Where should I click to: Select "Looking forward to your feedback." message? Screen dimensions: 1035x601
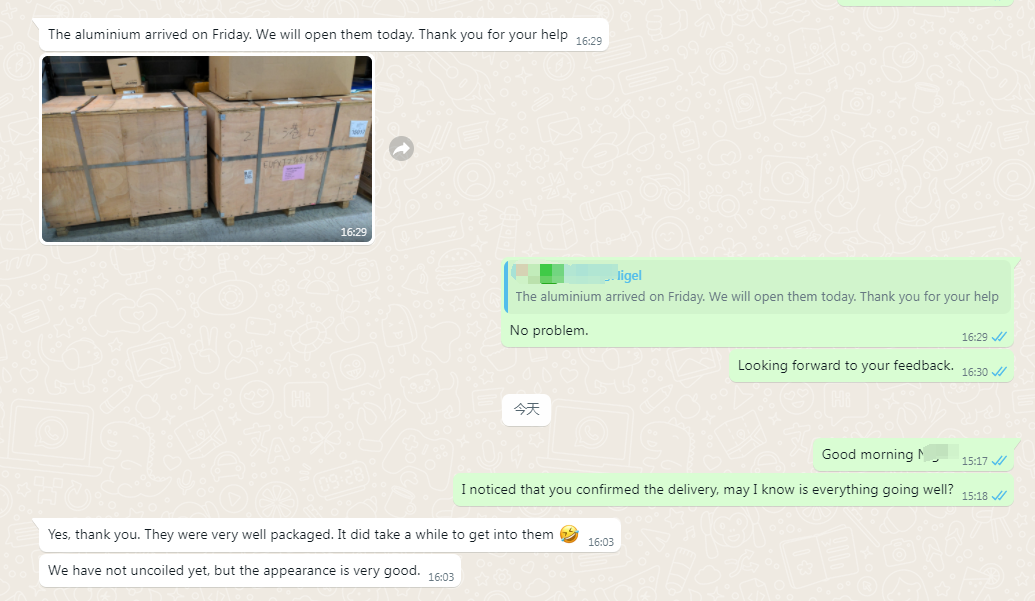(x=846, y=365)
